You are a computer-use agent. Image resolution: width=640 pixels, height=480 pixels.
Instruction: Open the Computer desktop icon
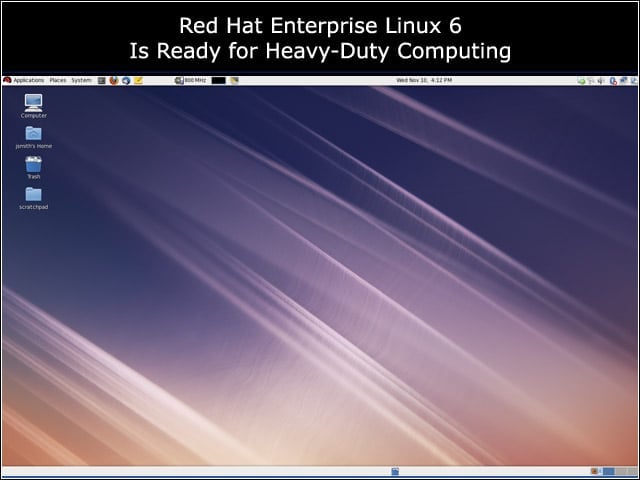pos(33,106)
